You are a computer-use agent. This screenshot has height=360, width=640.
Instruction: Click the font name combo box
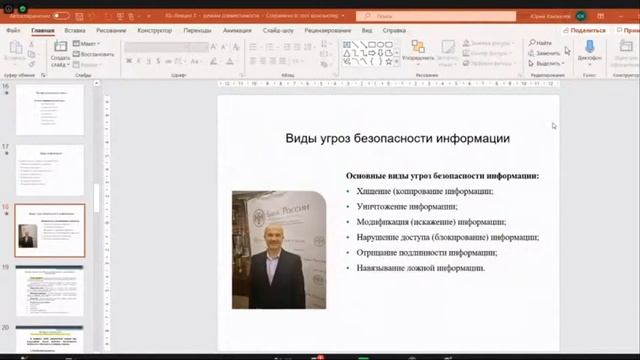pyautogui.click(x=157, y=47)
